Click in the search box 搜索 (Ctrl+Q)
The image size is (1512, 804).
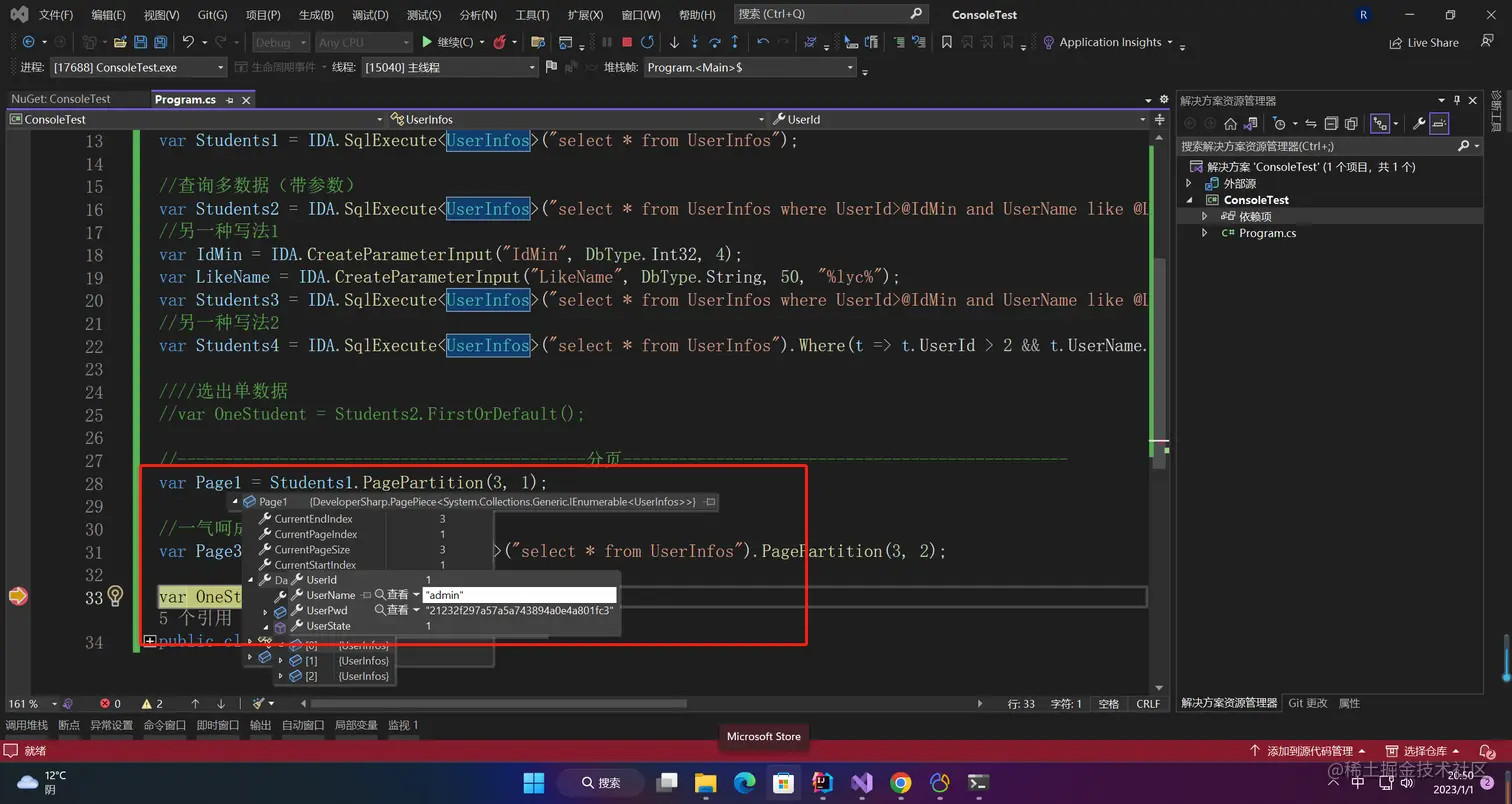tap(830, 14)
